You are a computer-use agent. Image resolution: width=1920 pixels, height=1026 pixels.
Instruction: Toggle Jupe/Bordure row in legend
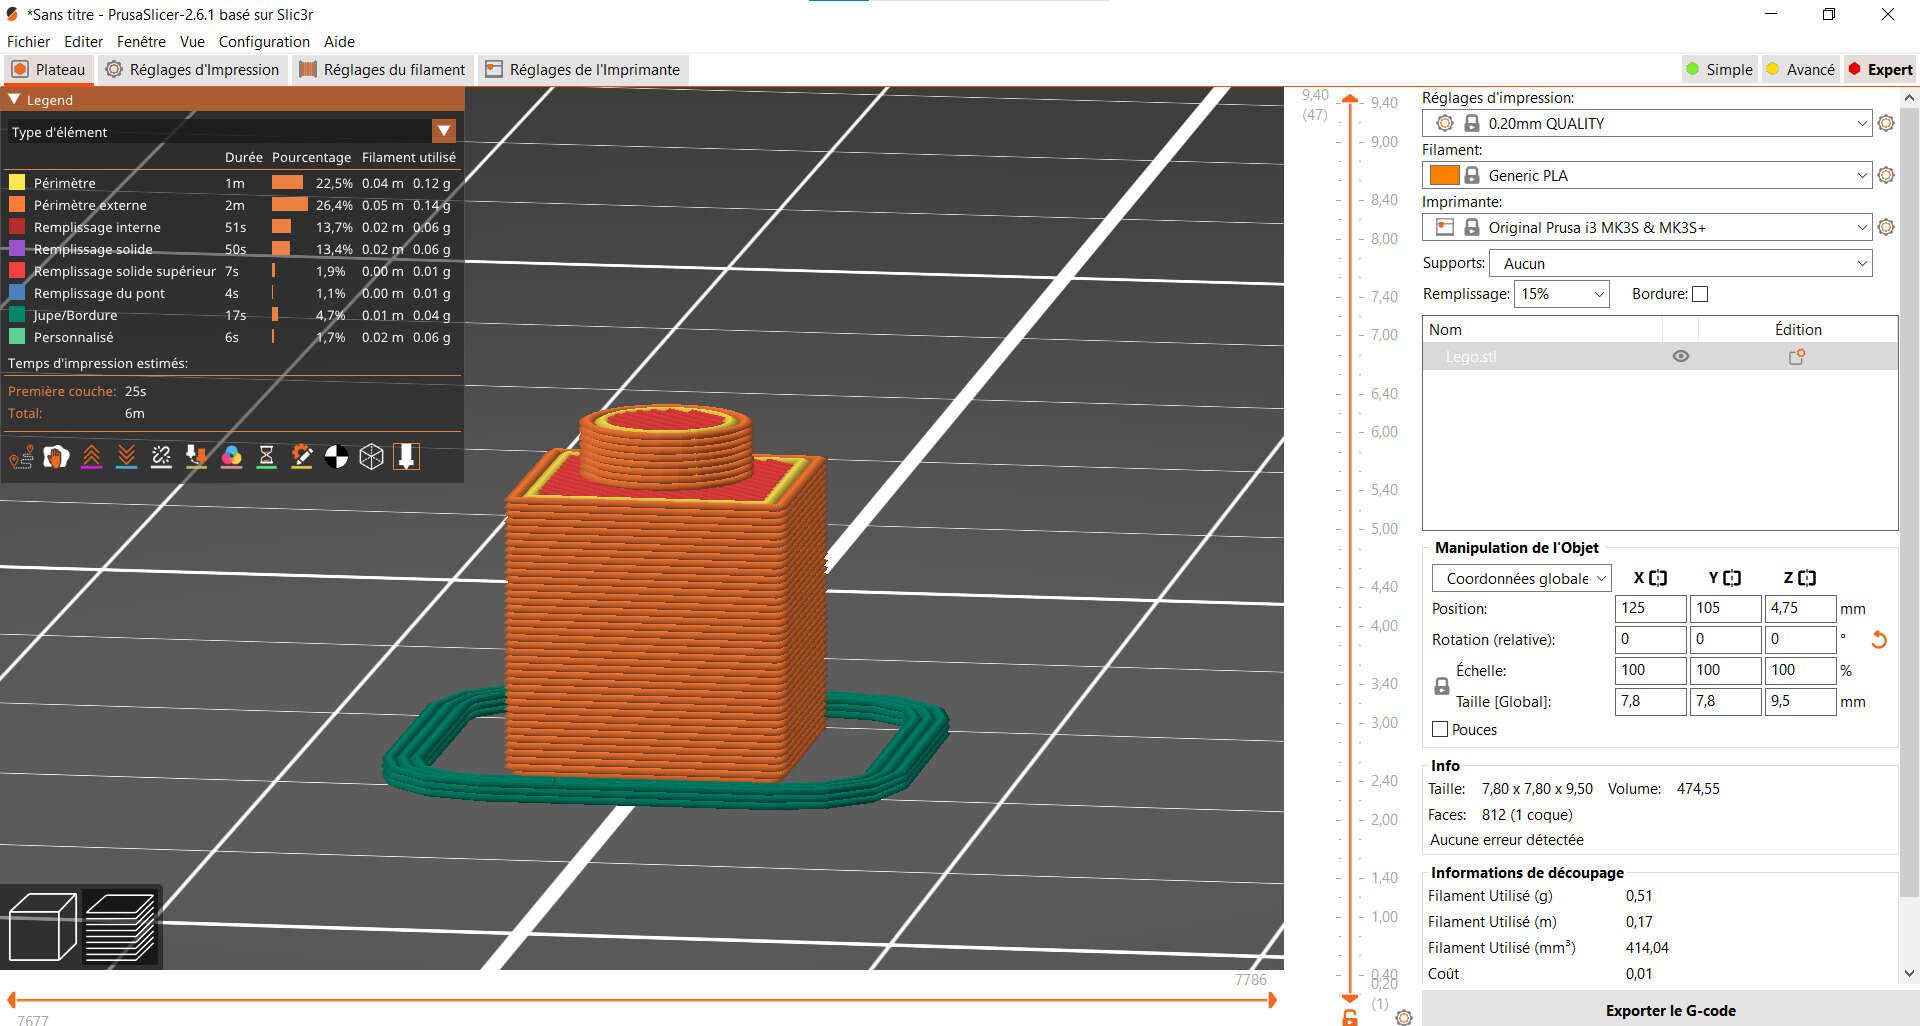[x=230, y=315]
